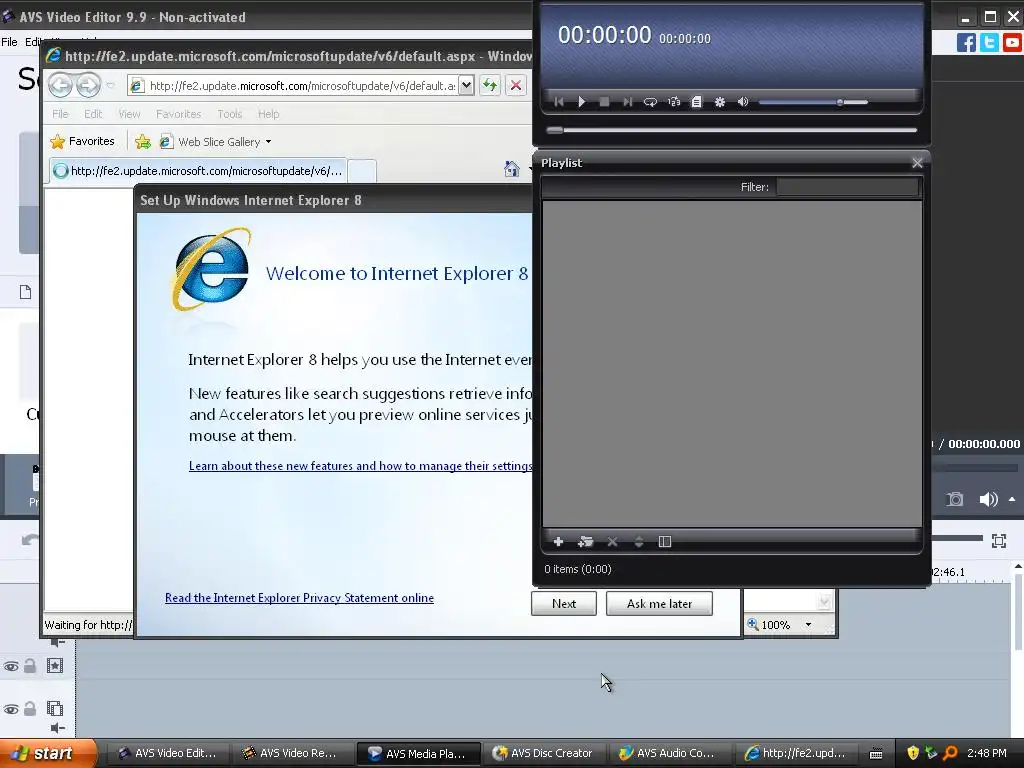
Task: Click the Internet Explorer Back button
Action: [x=61, y=85]
